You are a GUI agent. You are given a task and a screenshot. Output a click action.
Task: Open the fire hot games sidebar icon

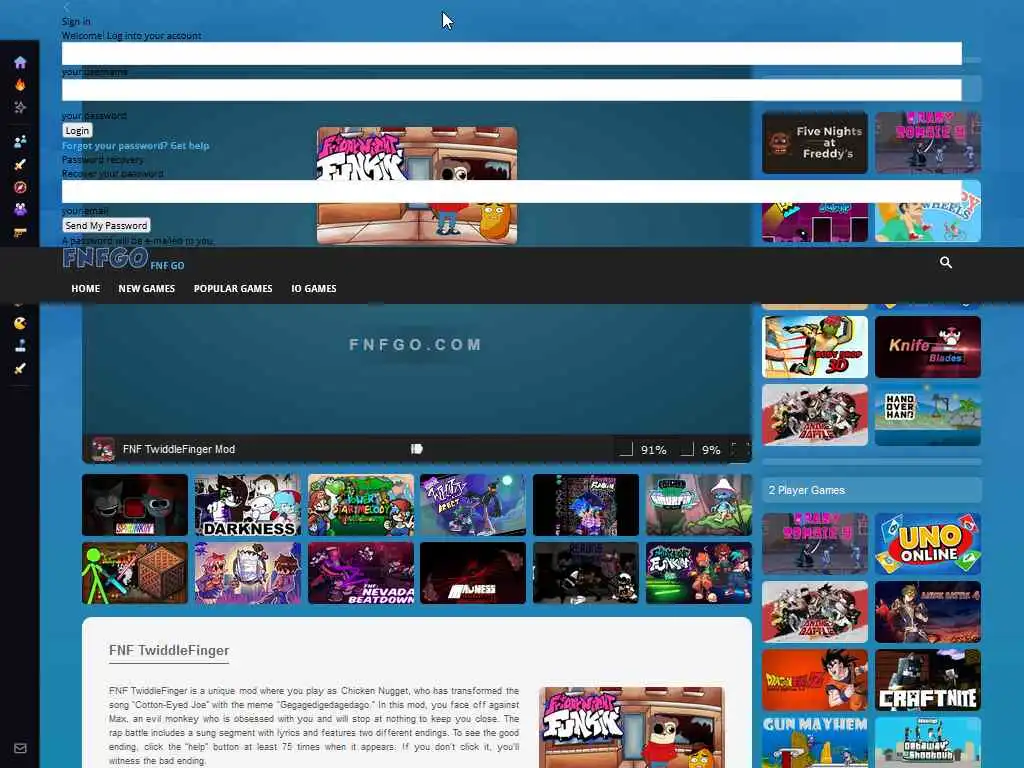tap(20, 85)
